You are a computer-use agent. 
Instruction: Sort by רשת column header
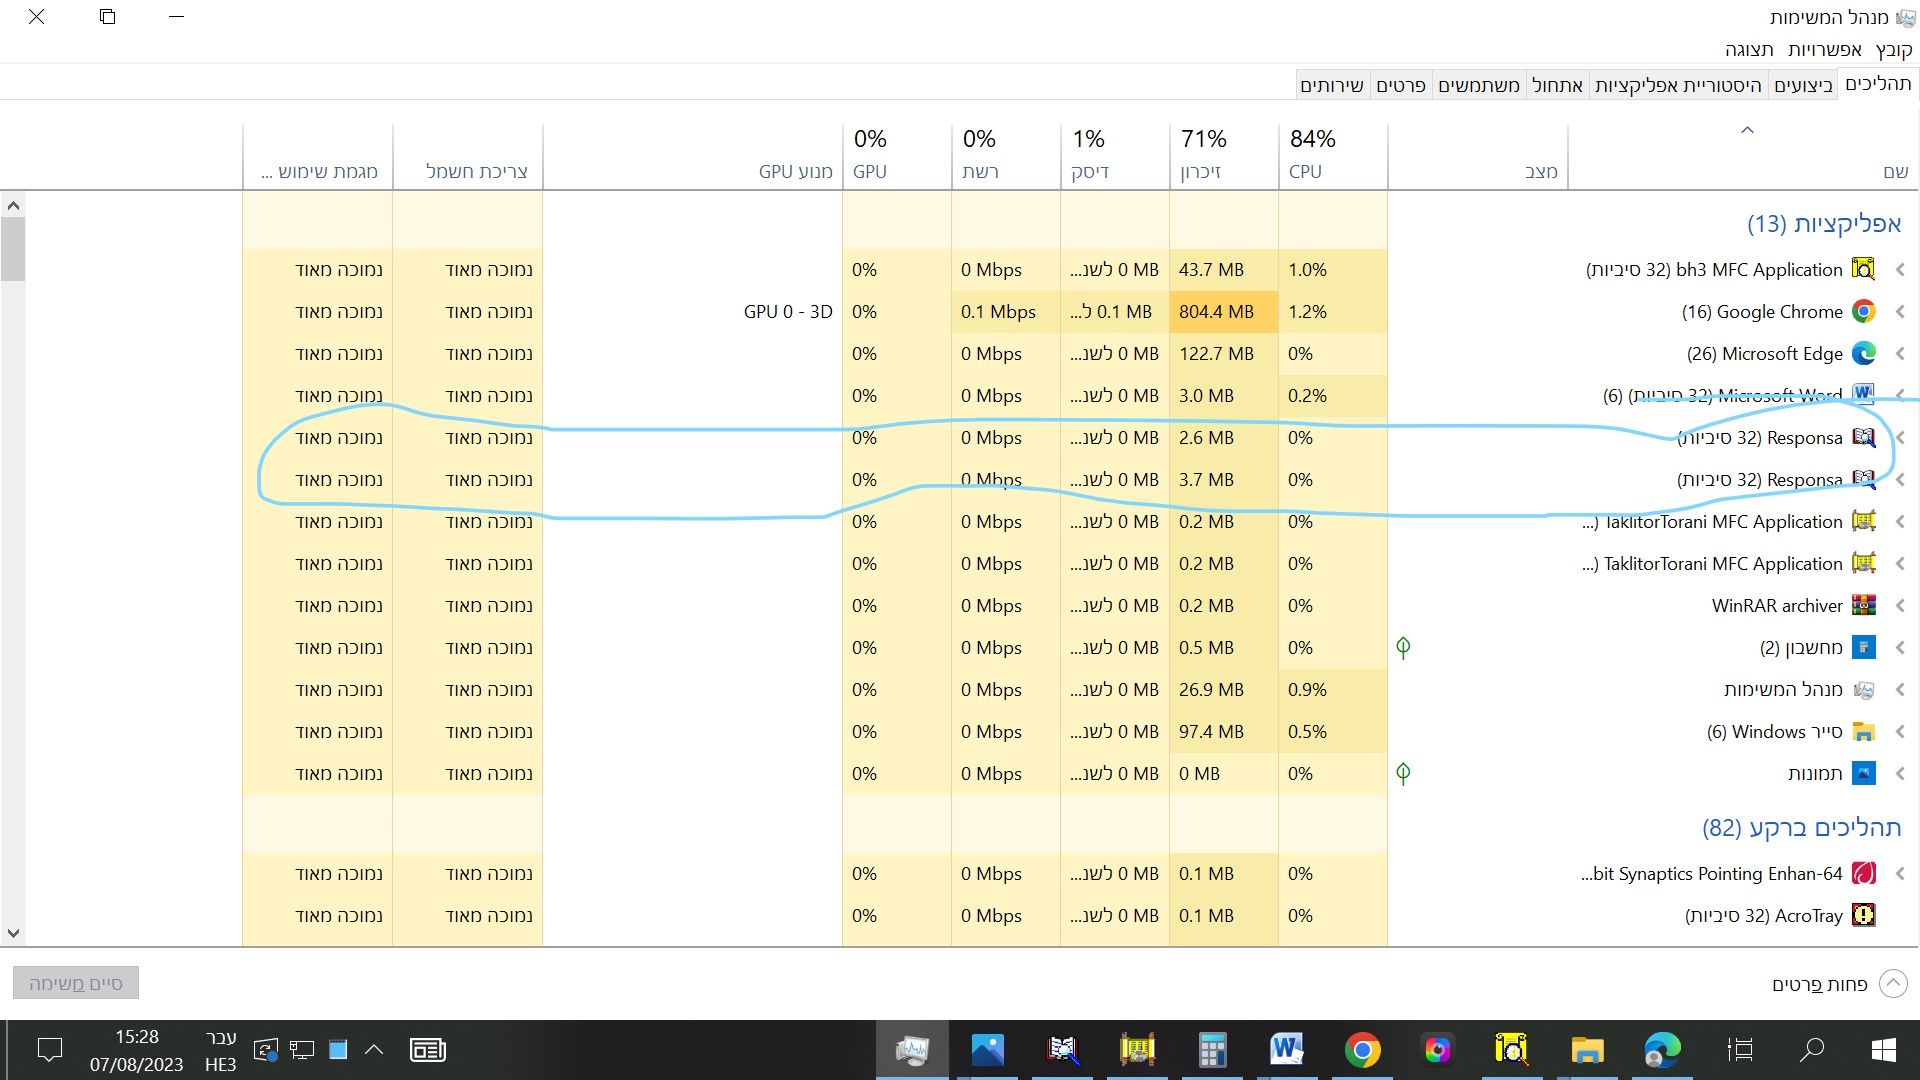pyautogui.click(x=1006, y=156)
